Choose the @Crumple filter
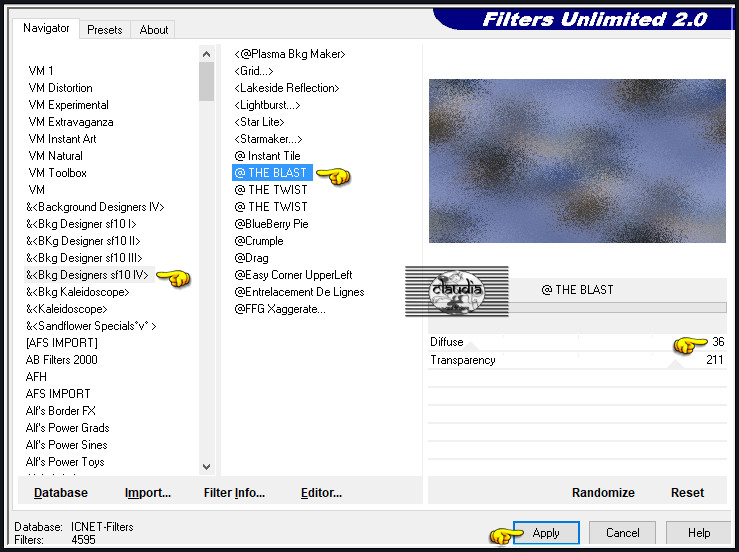 tap(259, 240)
